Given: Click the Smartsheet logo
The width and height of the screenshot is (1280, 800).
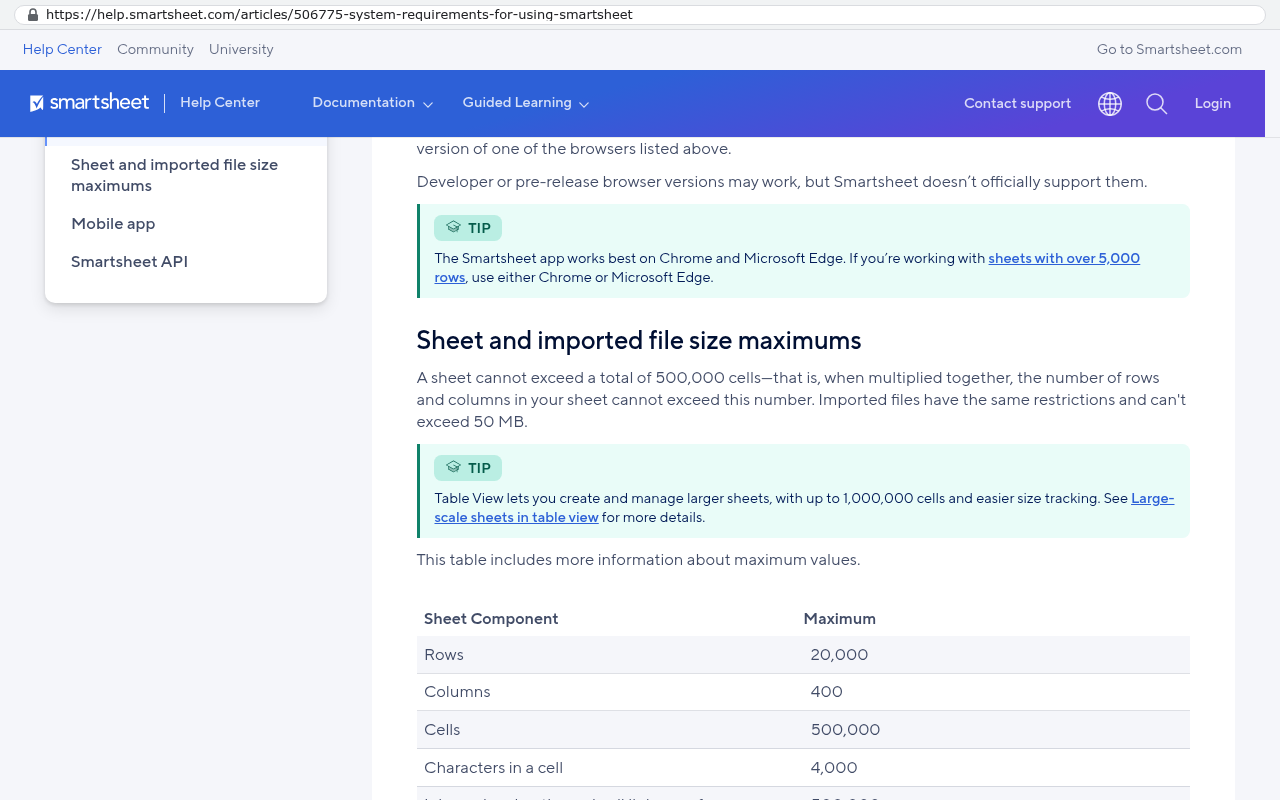Looking at the screenshot, I should (x=90, y=103).
